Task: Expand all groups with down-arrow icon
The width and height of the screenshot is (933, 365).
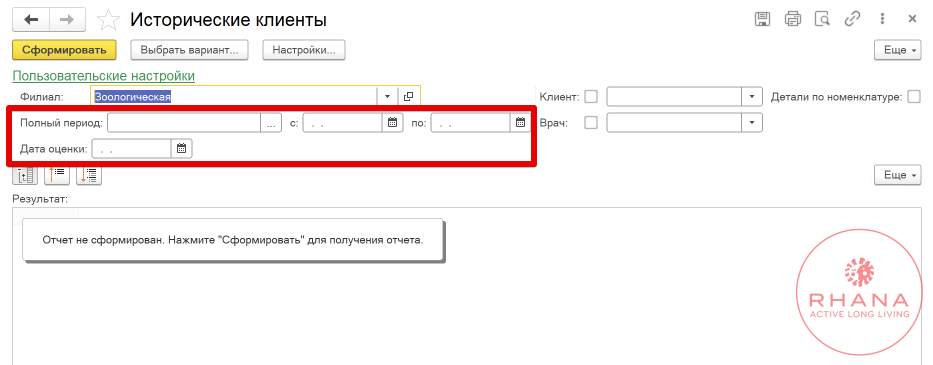Action: 89,175
